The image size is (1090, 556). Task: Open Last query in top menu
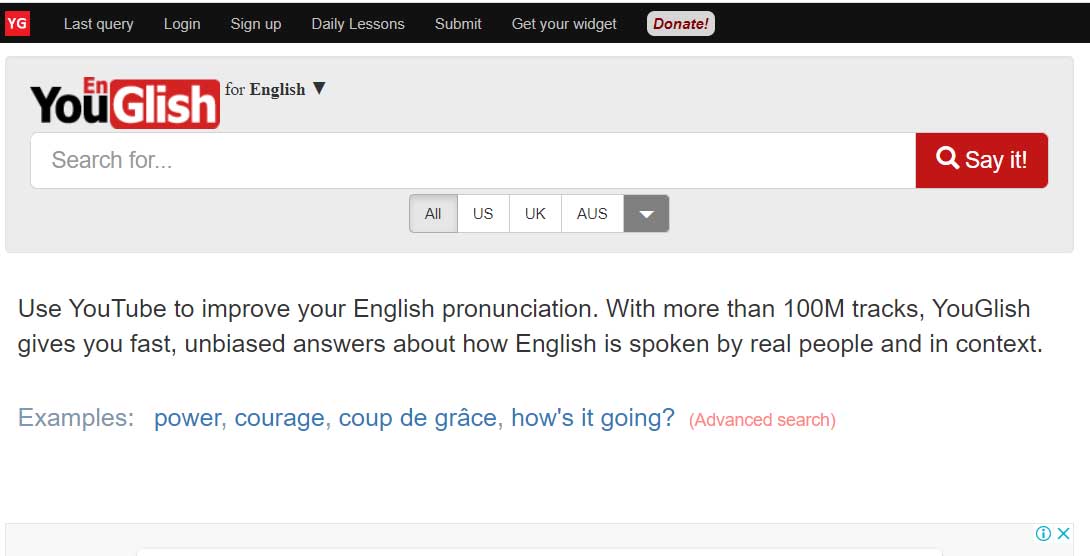(99, 24)
